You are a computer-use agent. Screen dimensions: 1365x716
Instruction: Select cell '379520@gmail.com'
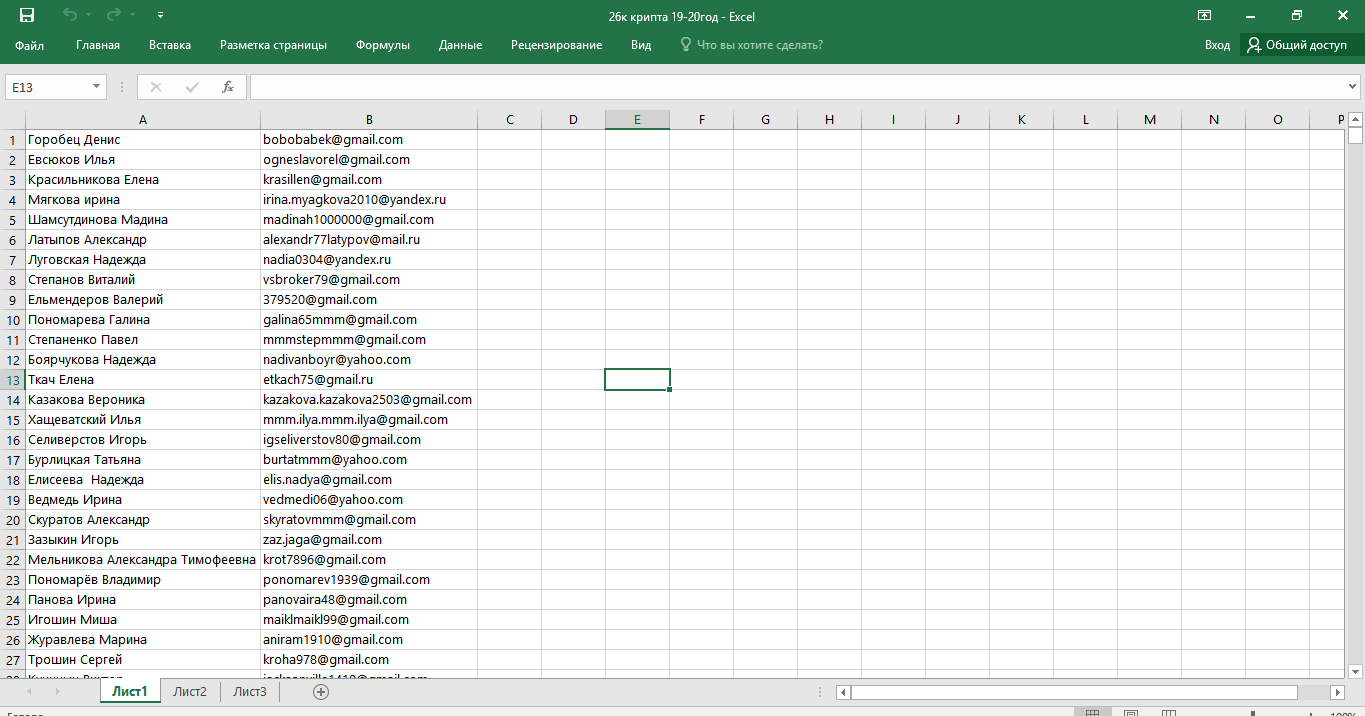pyautogui.click(x=369, y=300)
